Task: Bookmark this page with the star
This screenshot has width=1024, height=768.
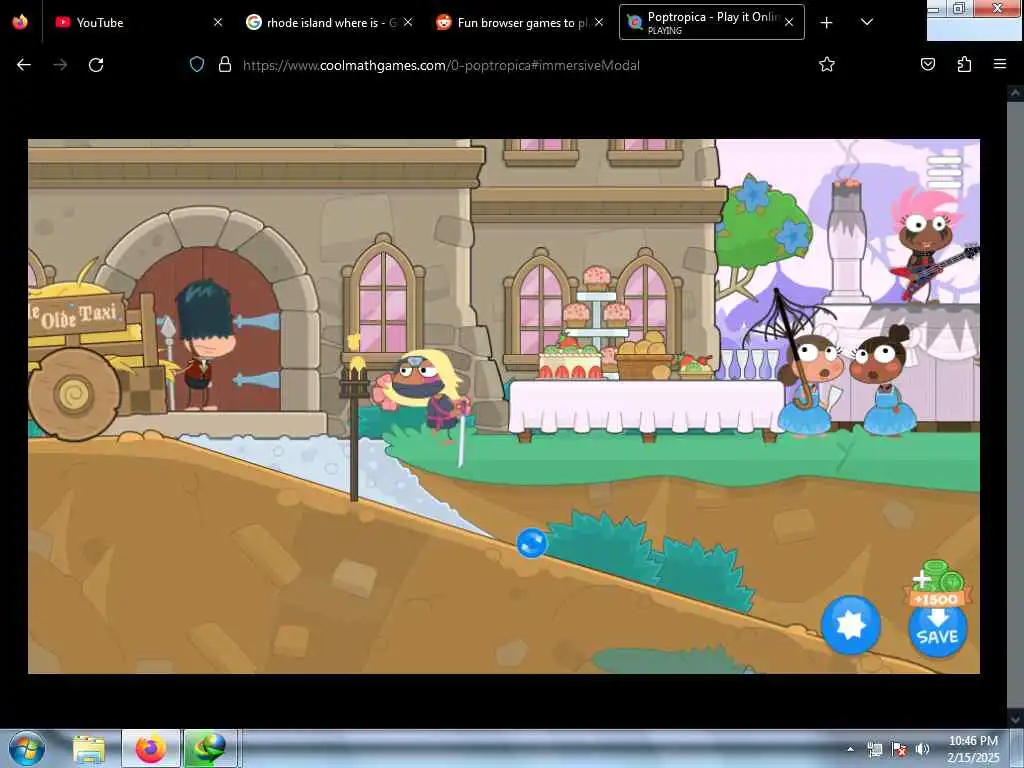Action: (x=827, y=64)
